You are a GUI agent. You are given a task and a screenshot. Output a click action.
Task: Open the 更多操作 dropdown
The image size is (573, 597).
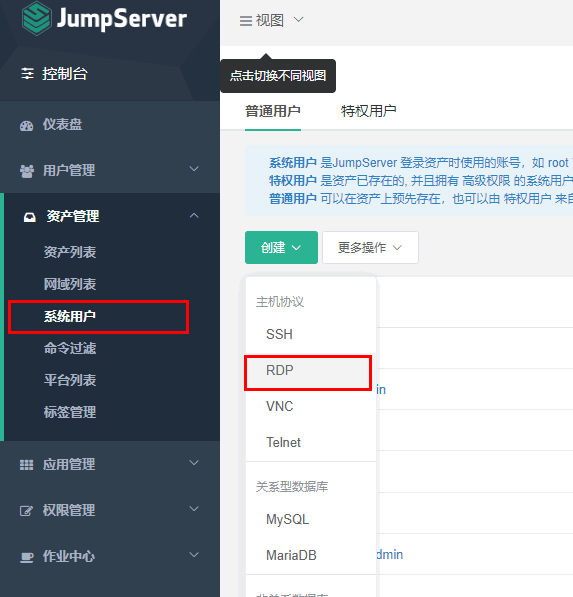pos(370,247)
